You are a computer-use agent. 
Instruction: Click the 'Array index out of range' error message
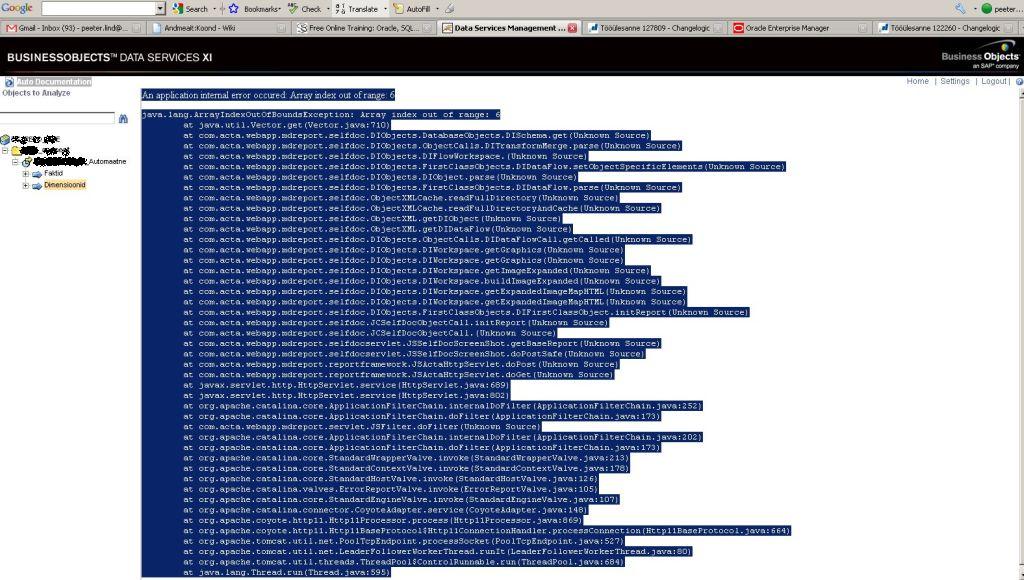[268, 95]
